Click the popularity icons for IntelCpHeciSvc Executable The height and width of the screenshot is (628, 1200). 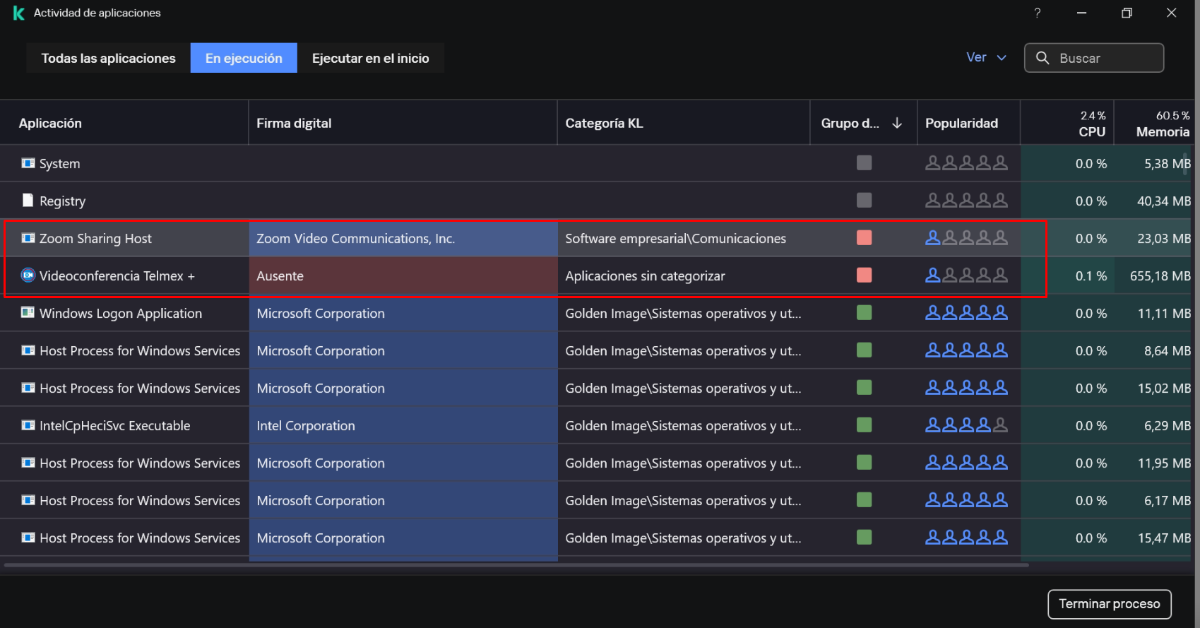[x=967, y=425]
